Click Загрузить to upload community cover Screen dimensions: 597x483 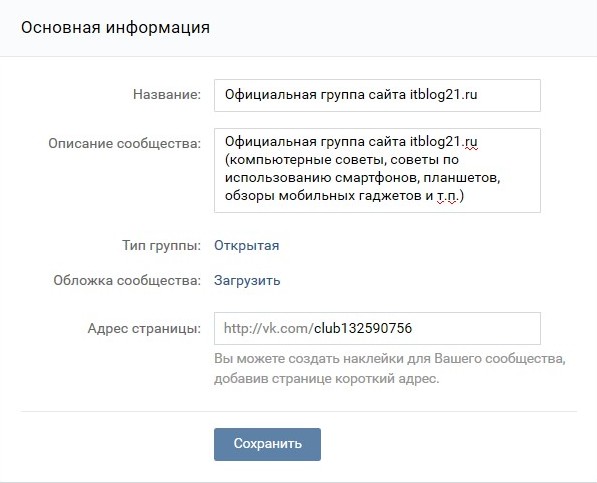247,281
